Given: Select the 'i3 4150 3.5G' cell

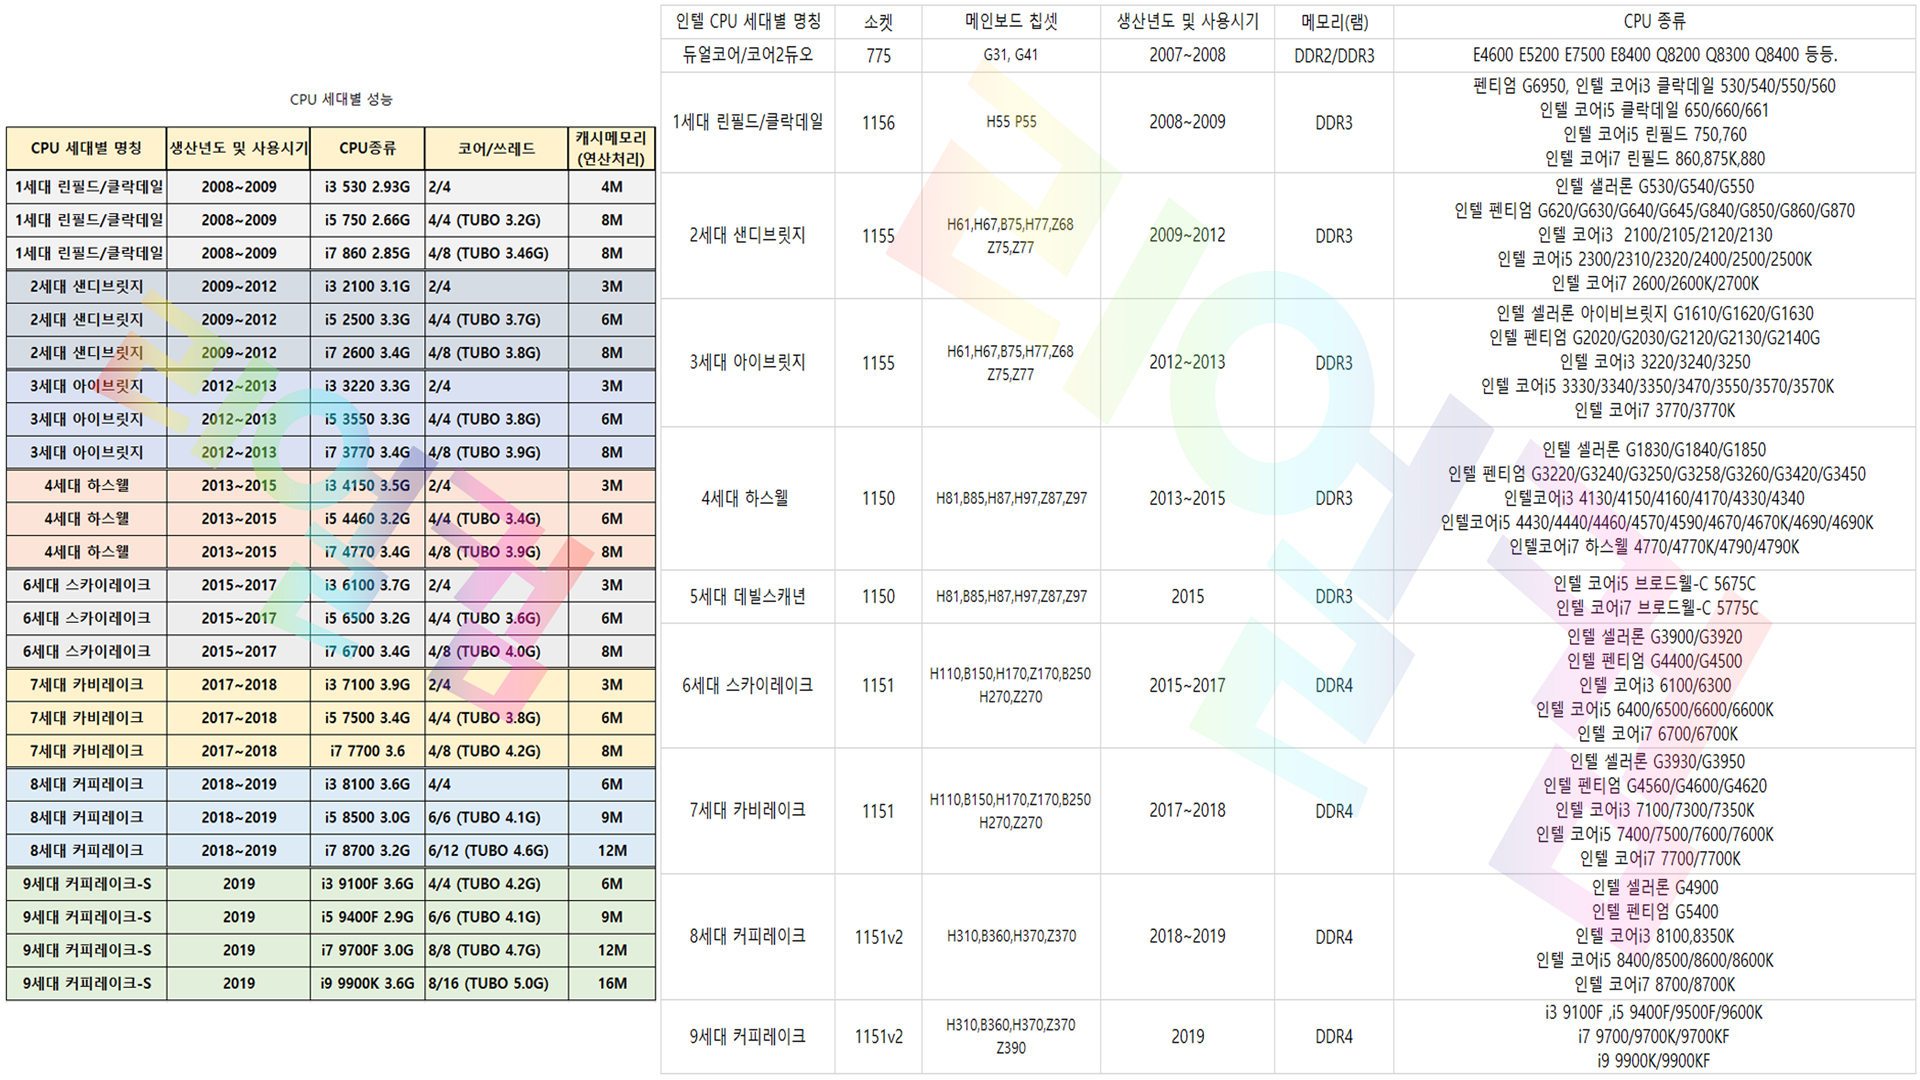Looking at the screenshot, I should click(367, 486).
